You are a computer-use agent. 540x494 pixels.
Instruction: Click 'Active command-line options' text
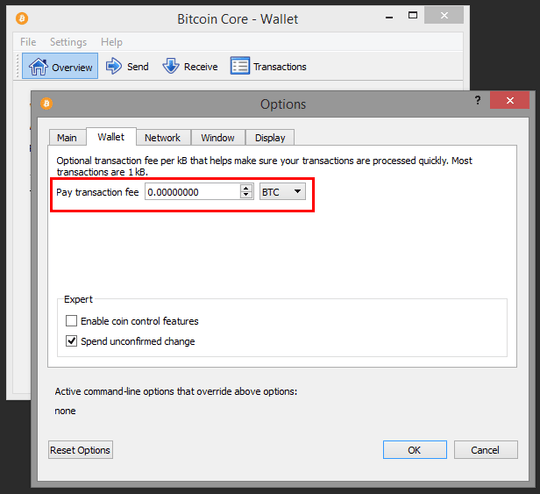[x=176, y=391]
